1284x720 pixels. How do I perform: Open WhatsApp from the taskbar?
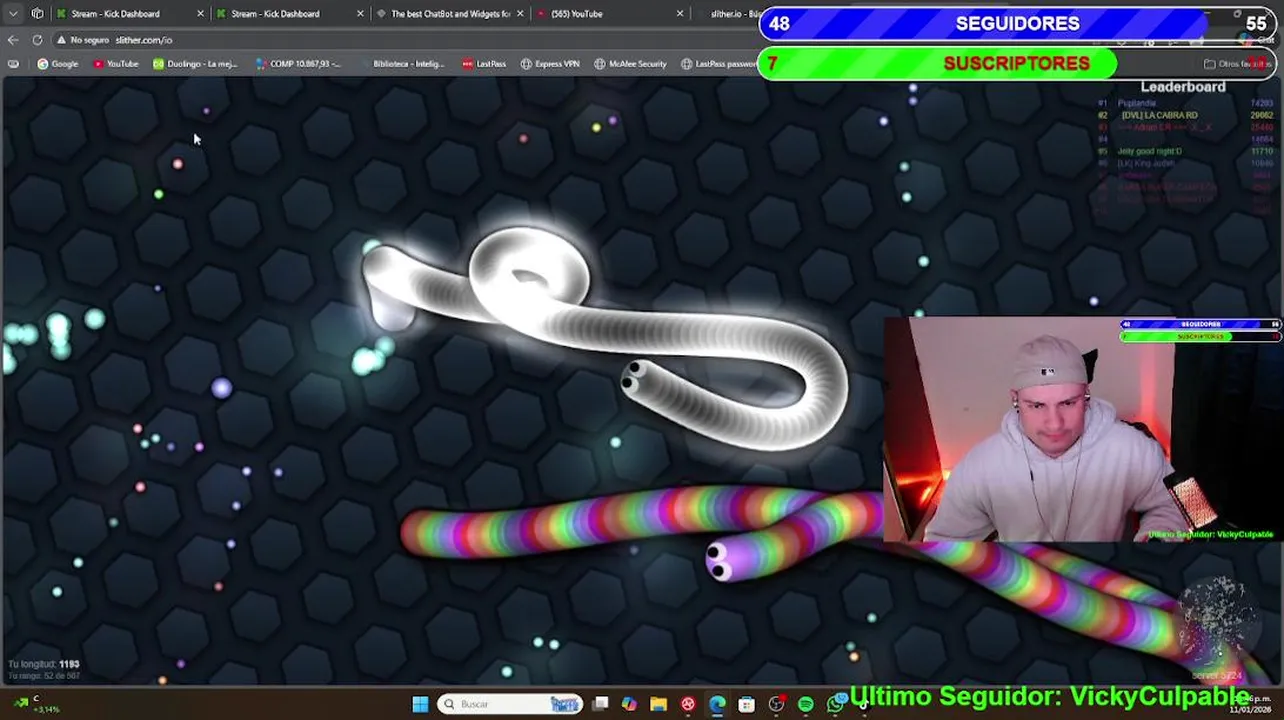click(x=835, y=705)
